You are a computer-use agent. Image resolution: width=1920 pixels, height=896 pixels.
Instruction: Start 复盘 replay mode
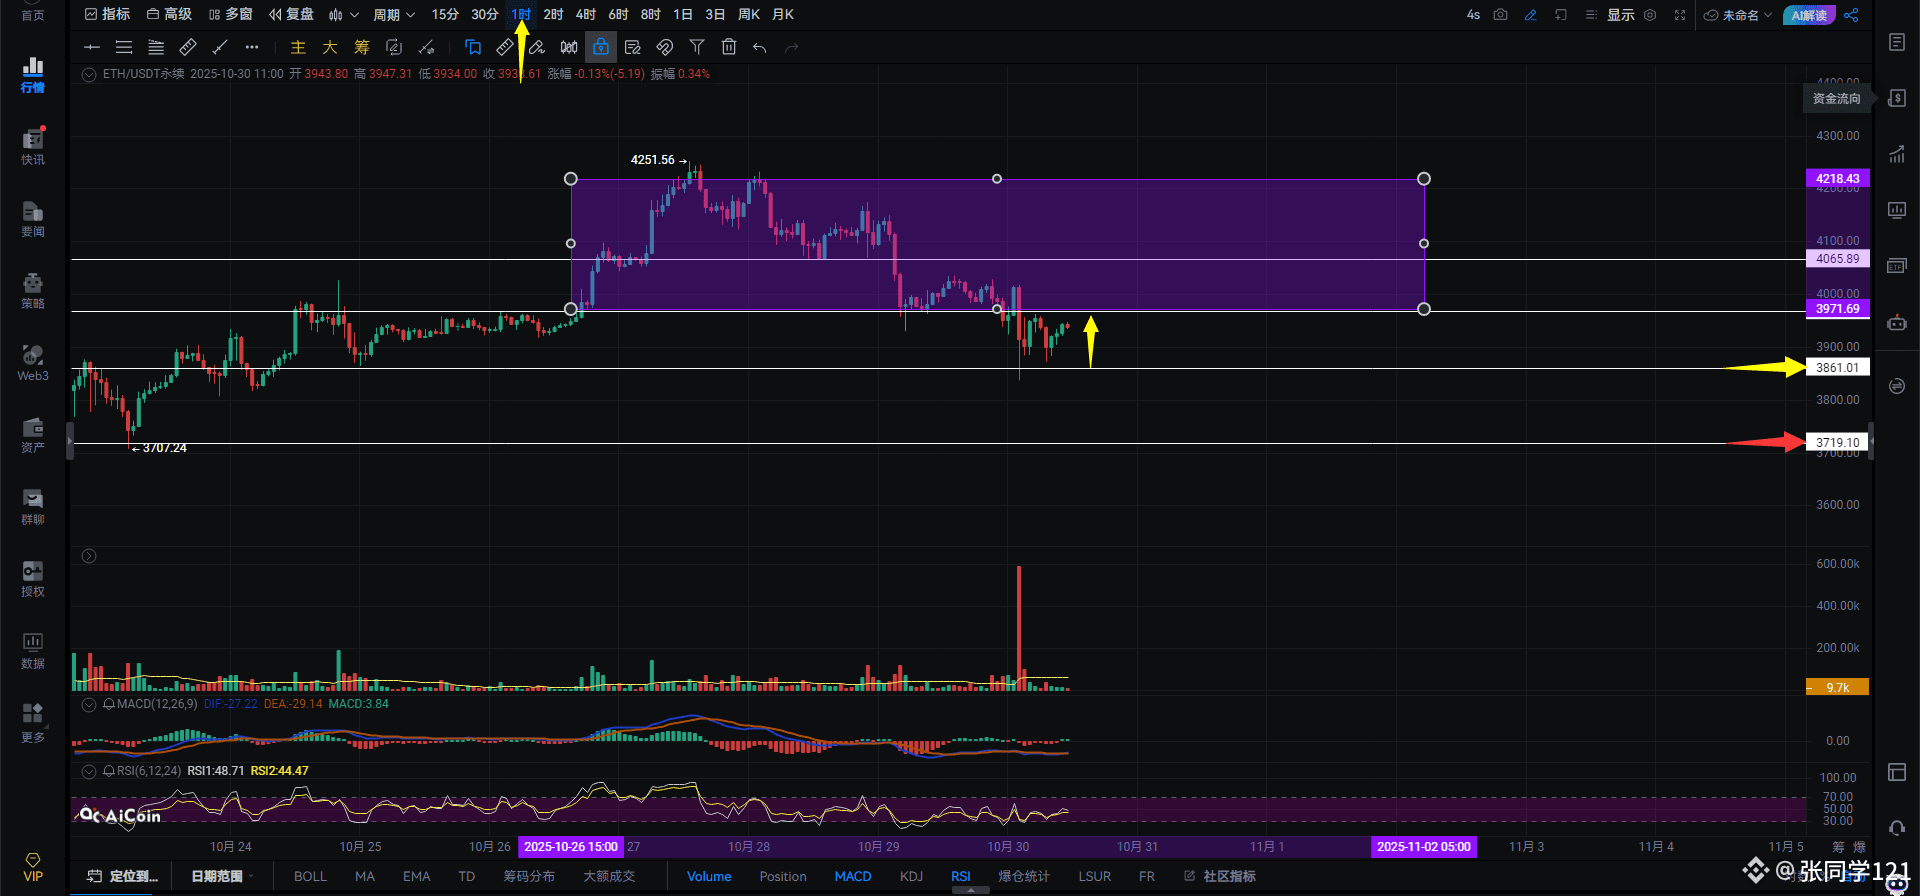pyautogui.click(x=291, y=15)
